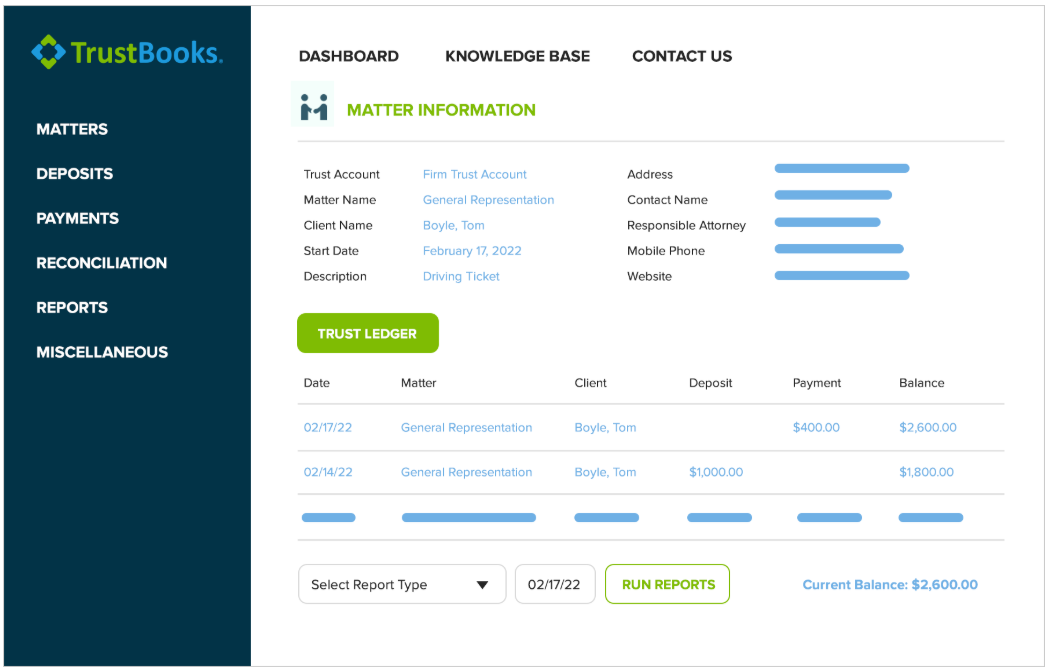This screenshot has width=1049, height=670.
Task: Click the Balance column header
Action: [921, 383]
